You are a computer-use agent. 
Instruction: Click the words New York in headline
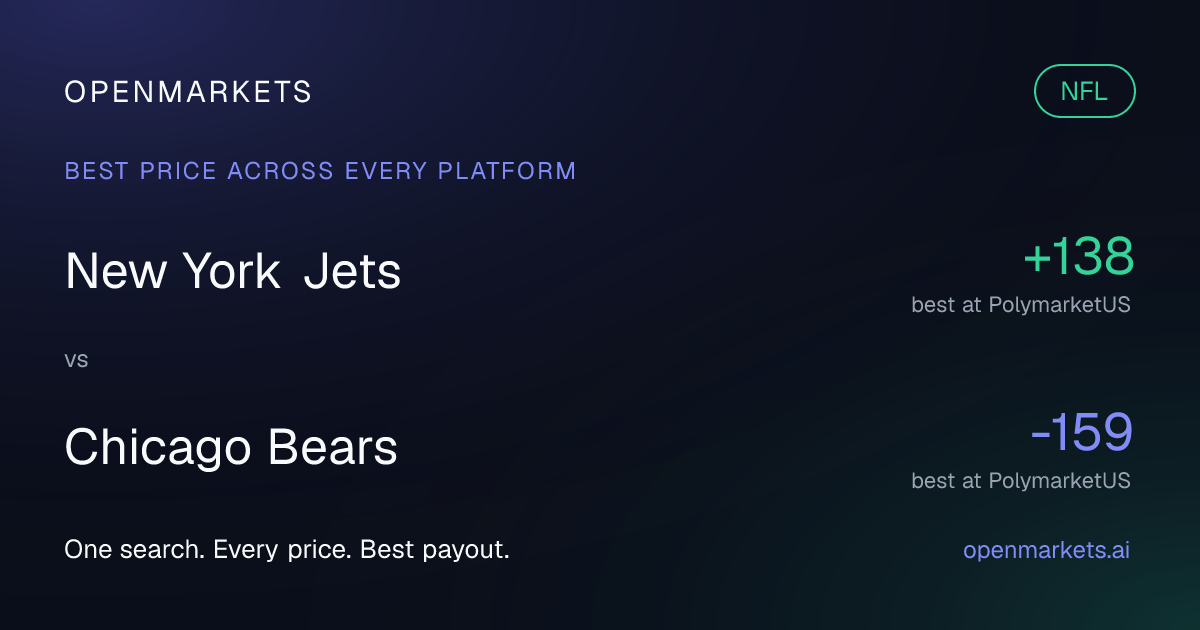pos(173,271)
